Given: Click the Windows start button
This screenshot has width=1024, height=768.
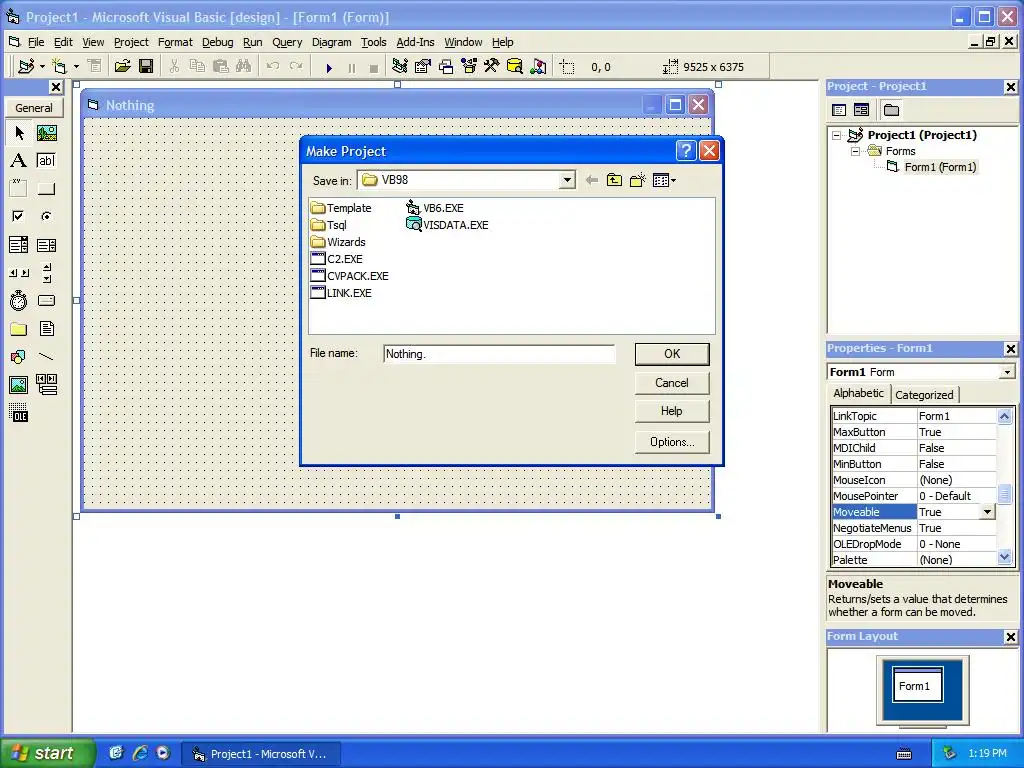Looking at the screenshot, I should click(x=47, y=753).
